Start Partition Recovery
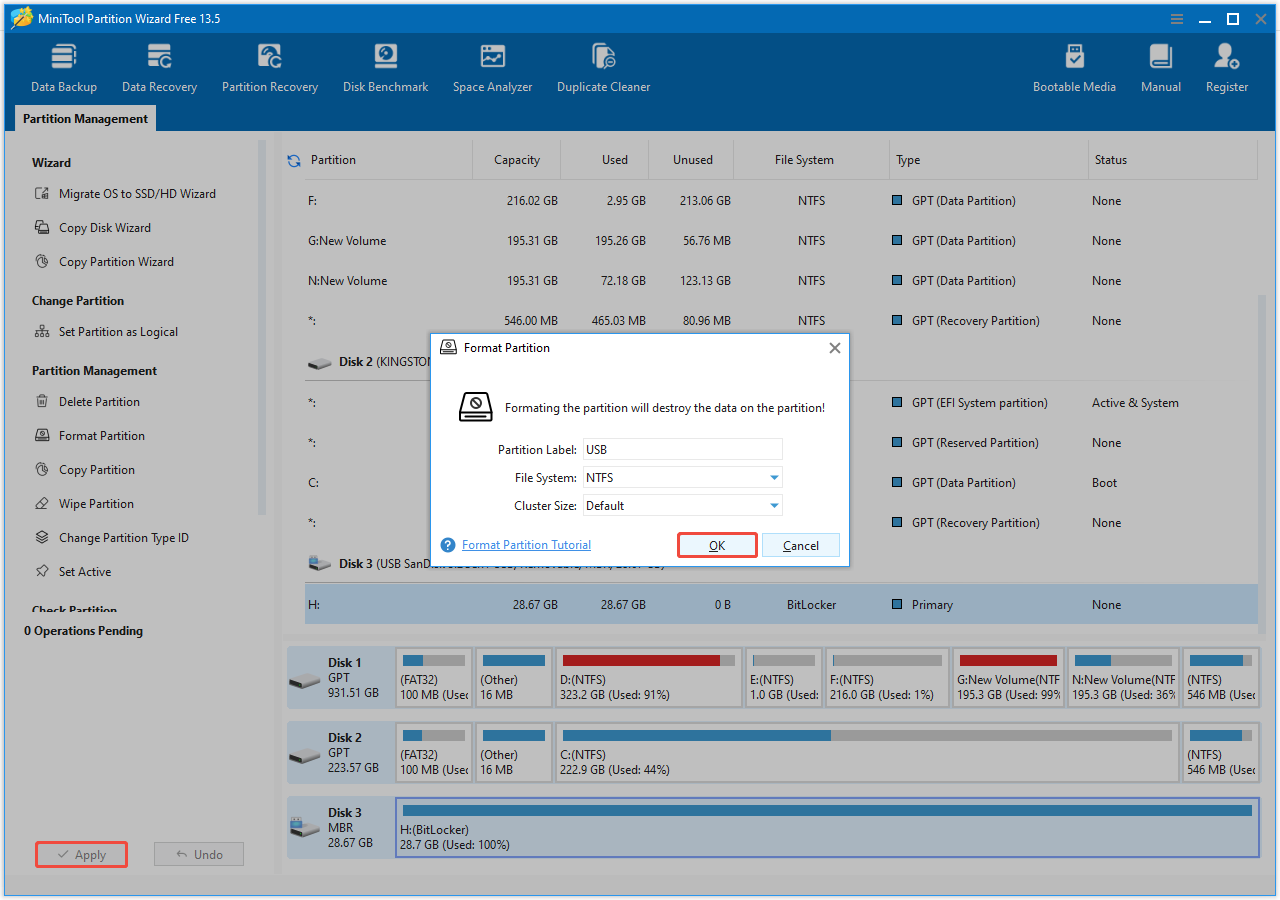Viewport: 1280px width, 900px height. click(269, 66)
